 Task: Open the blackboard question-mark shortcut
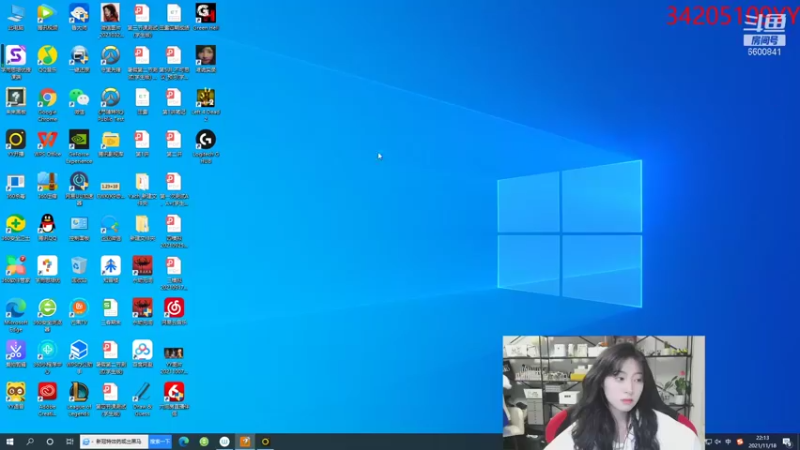click(16, 101)
